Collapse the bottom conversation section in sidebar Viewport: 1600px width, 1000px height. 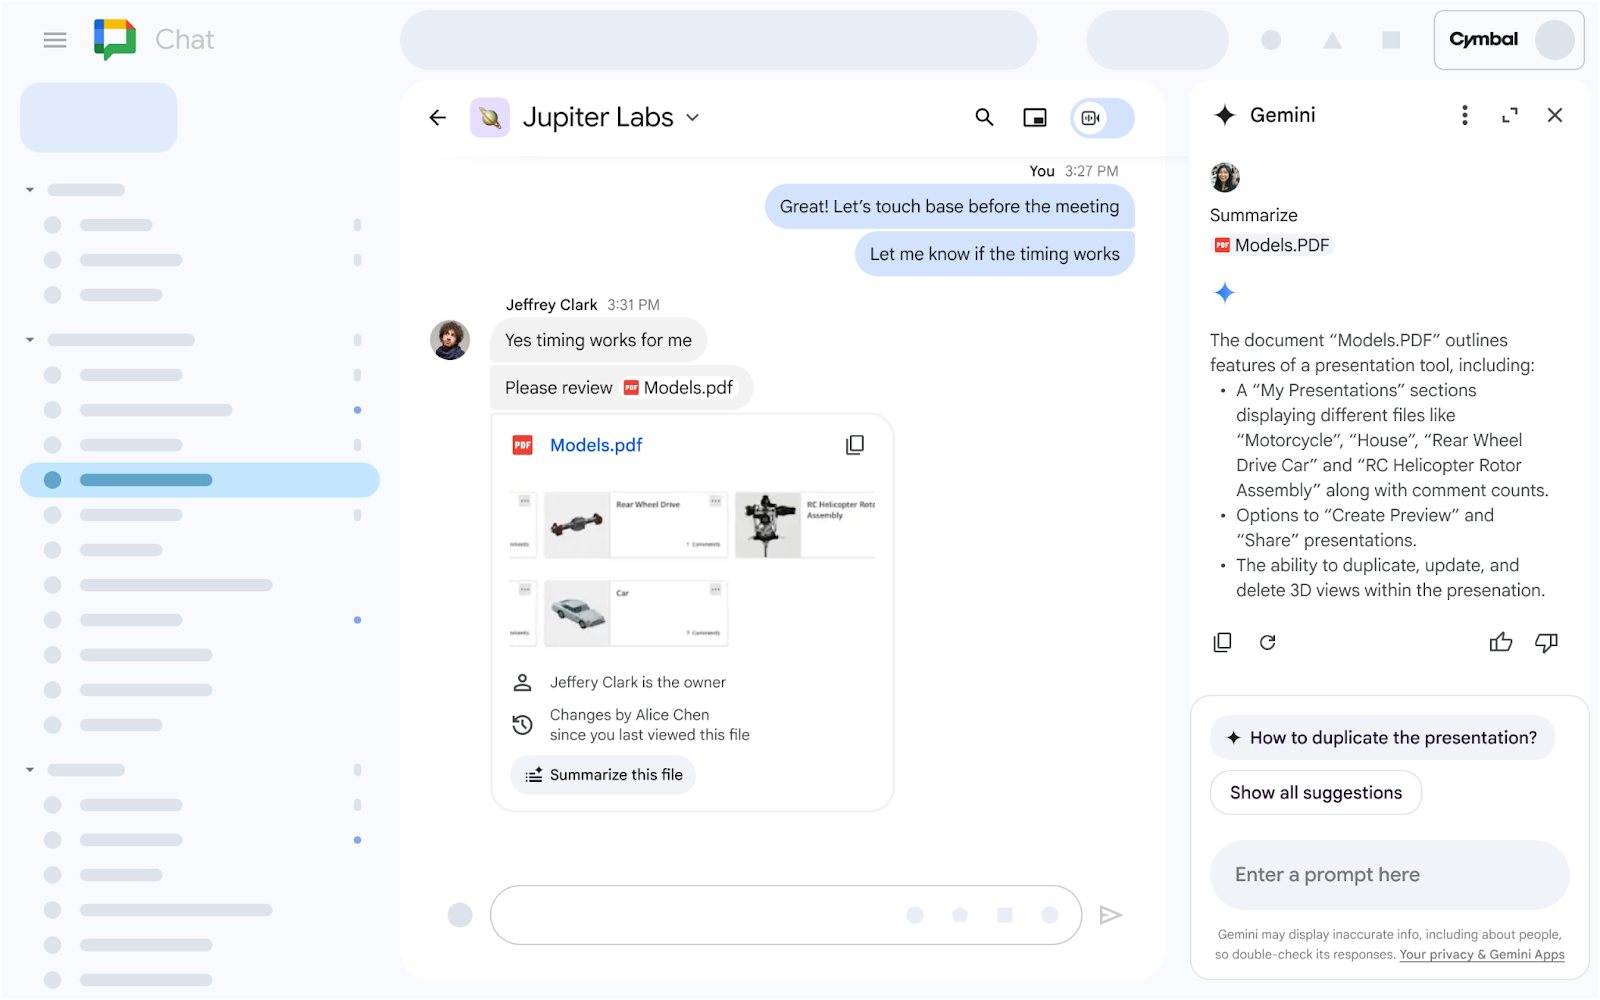tap(29, 770)
